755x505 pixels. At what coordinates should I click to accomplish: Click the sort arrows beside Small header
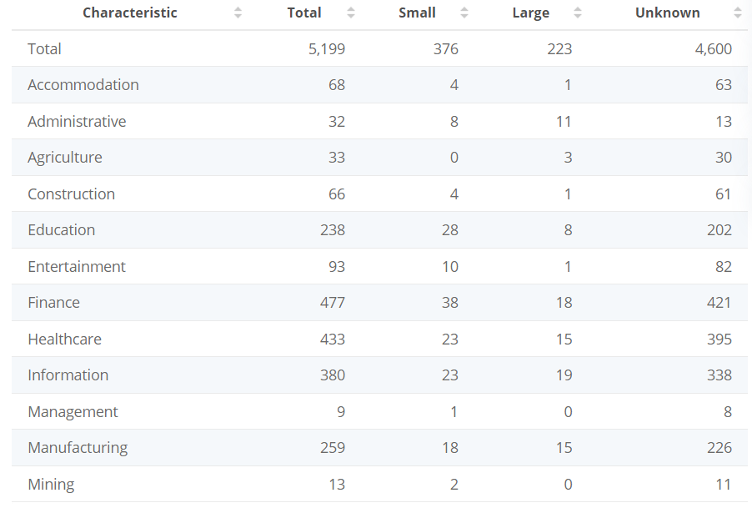coord(464,13)
